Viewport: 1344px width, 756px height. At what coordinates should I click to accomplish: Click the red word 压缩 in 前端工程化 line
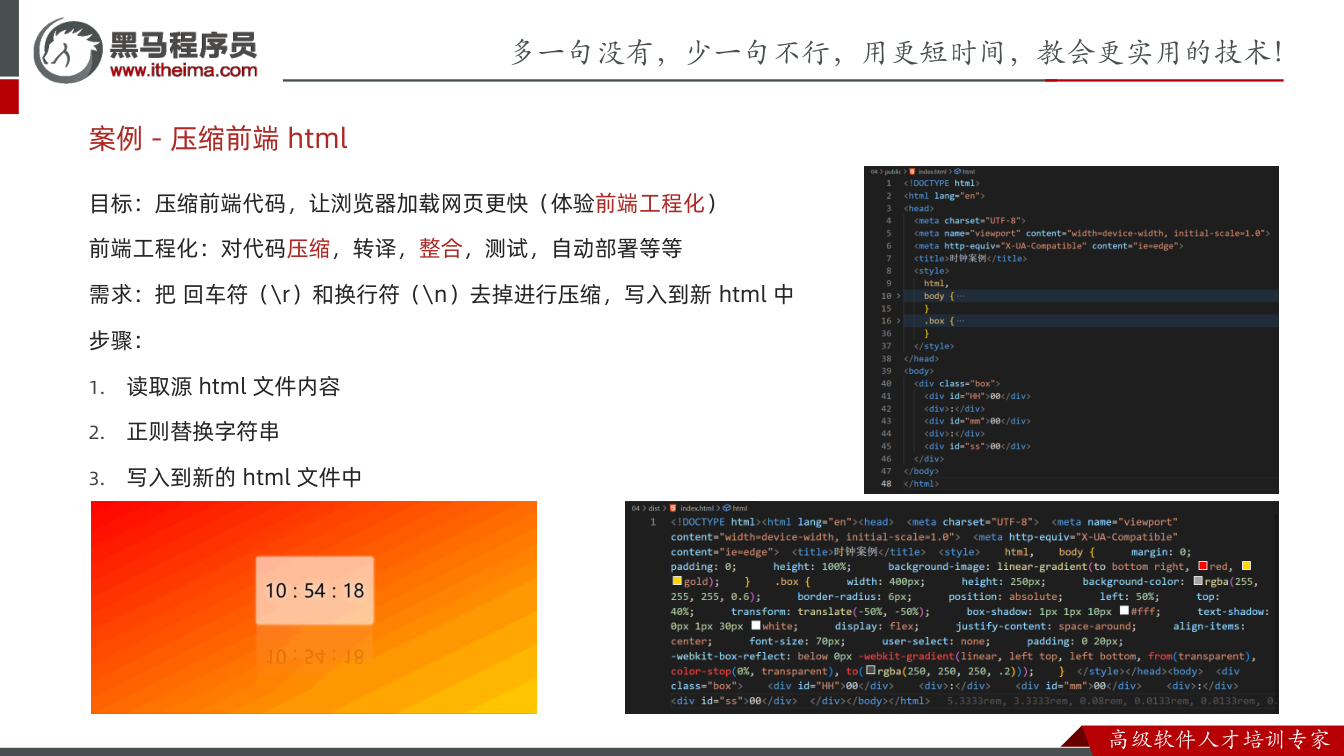click(308, 248)
